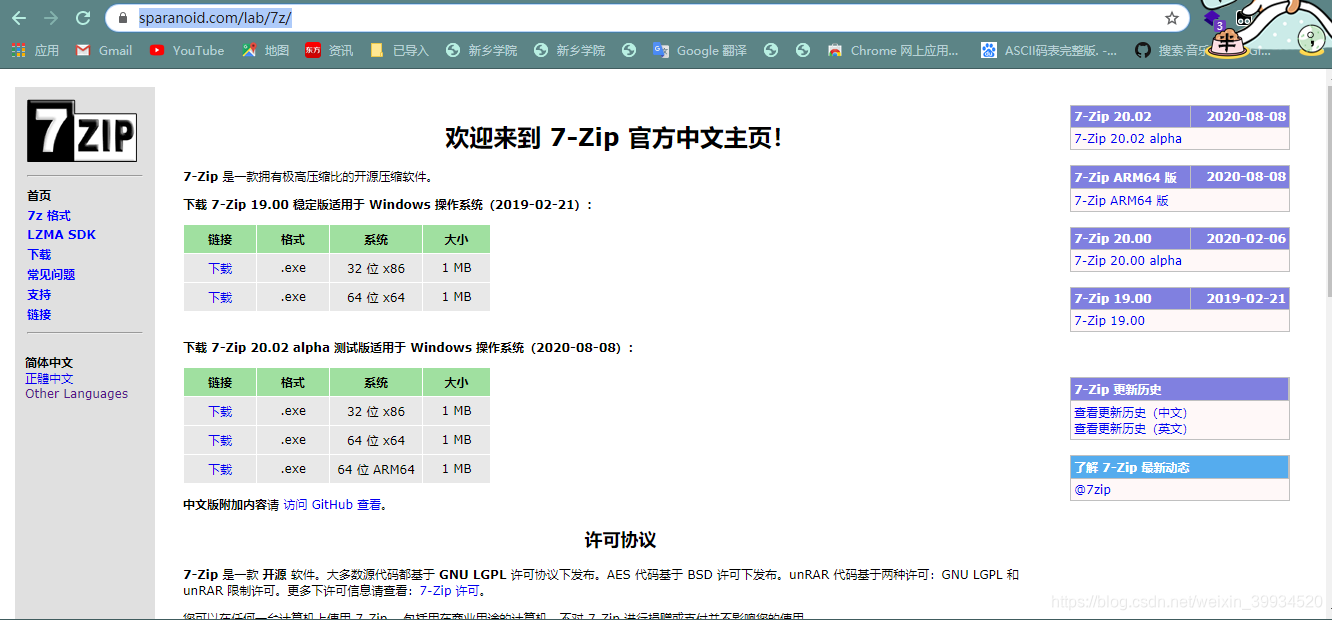Open the 7-Zip 20.02 alpha news link

coord(1128,139)
